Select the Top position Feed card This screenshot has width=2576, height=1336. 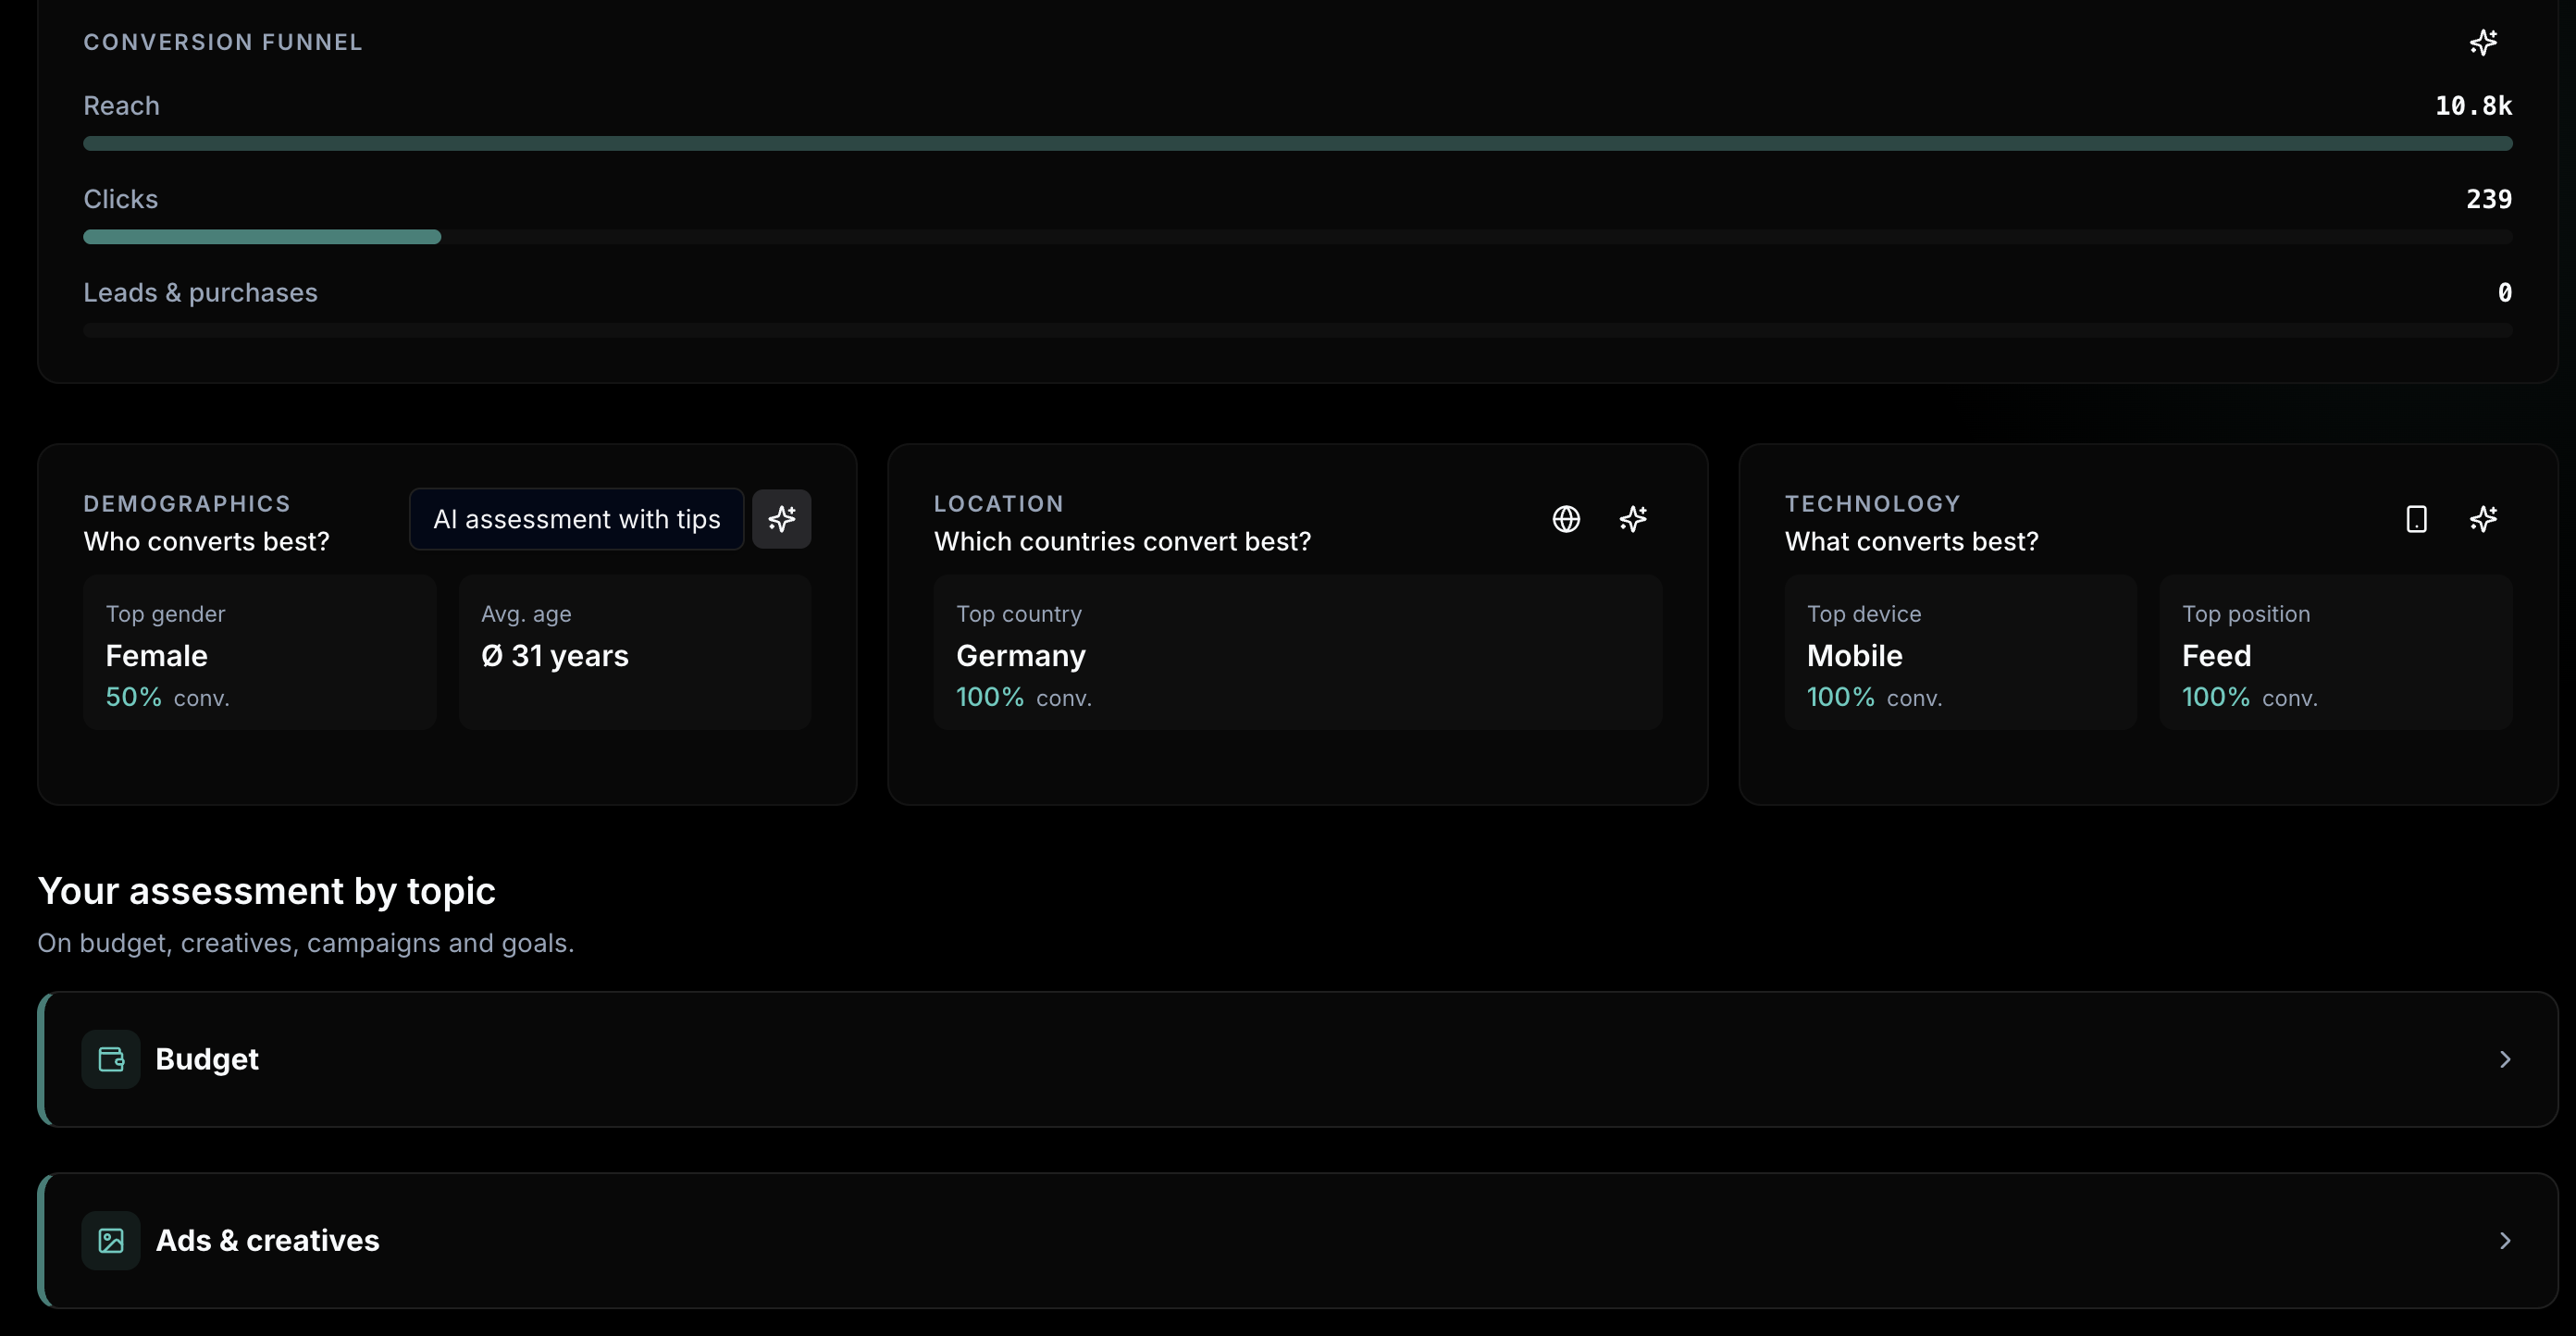coord(2335,652)
